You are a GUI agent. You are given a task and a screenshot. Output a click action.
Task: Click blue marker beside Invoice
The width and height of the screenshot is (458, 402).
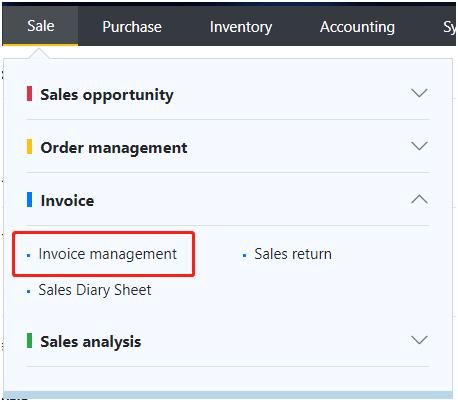29,199
